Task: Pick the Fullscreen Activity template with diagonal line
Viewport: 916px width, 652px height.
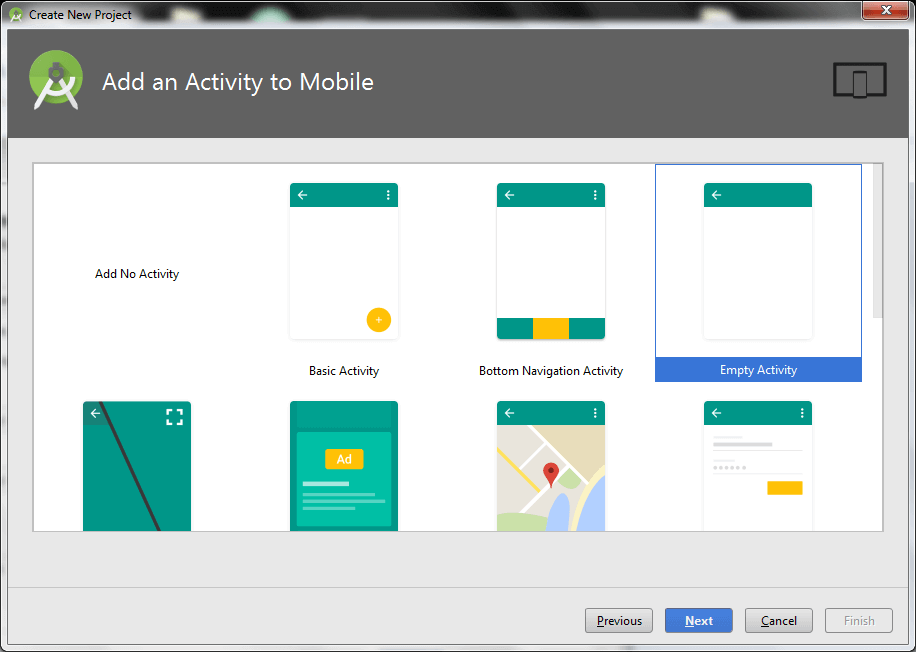Action: coord(137,465)
